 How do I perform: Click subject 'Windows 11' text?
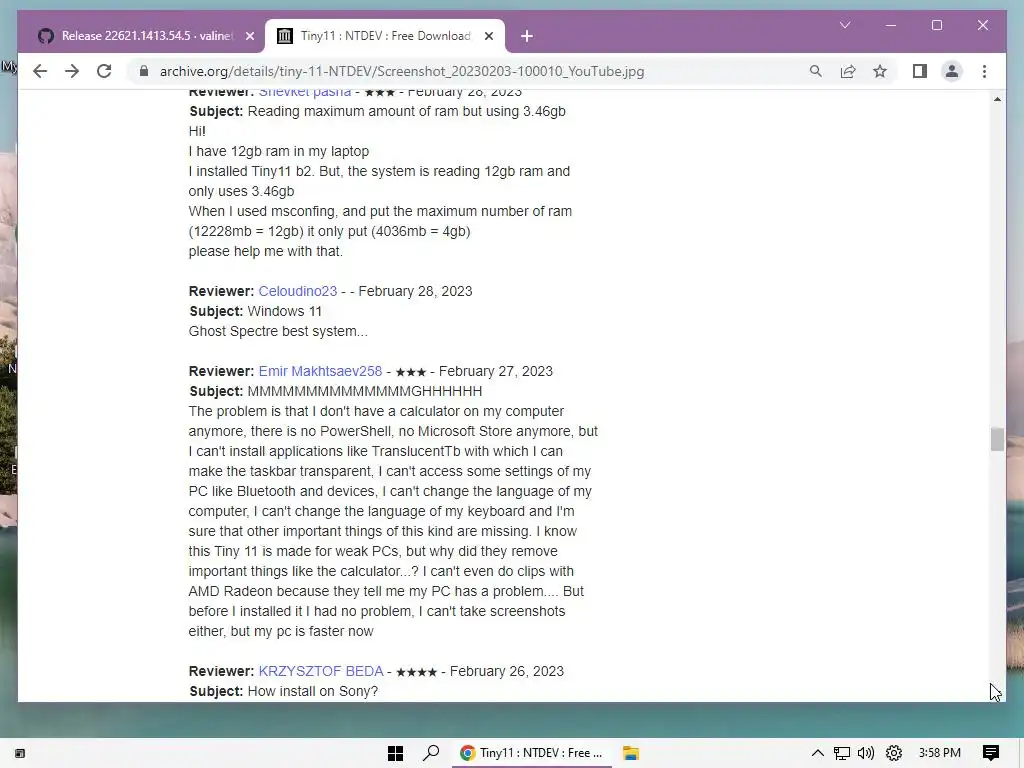[x=285, y=312]
